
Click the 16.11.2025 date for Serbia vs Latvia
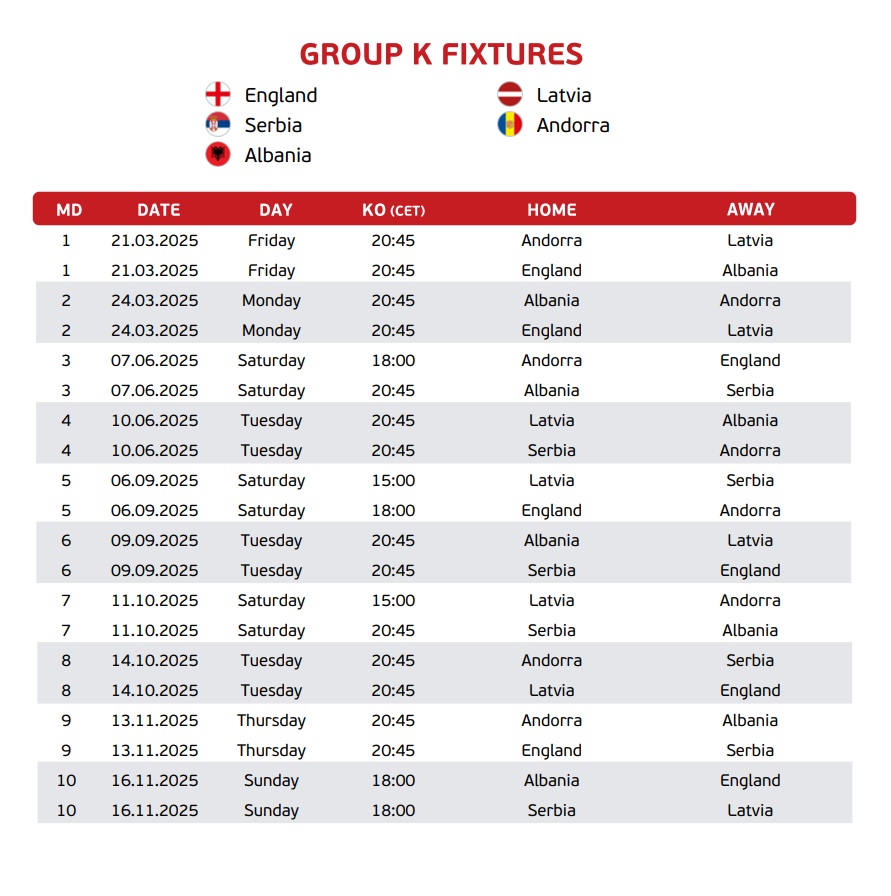[x=155, y=810]
